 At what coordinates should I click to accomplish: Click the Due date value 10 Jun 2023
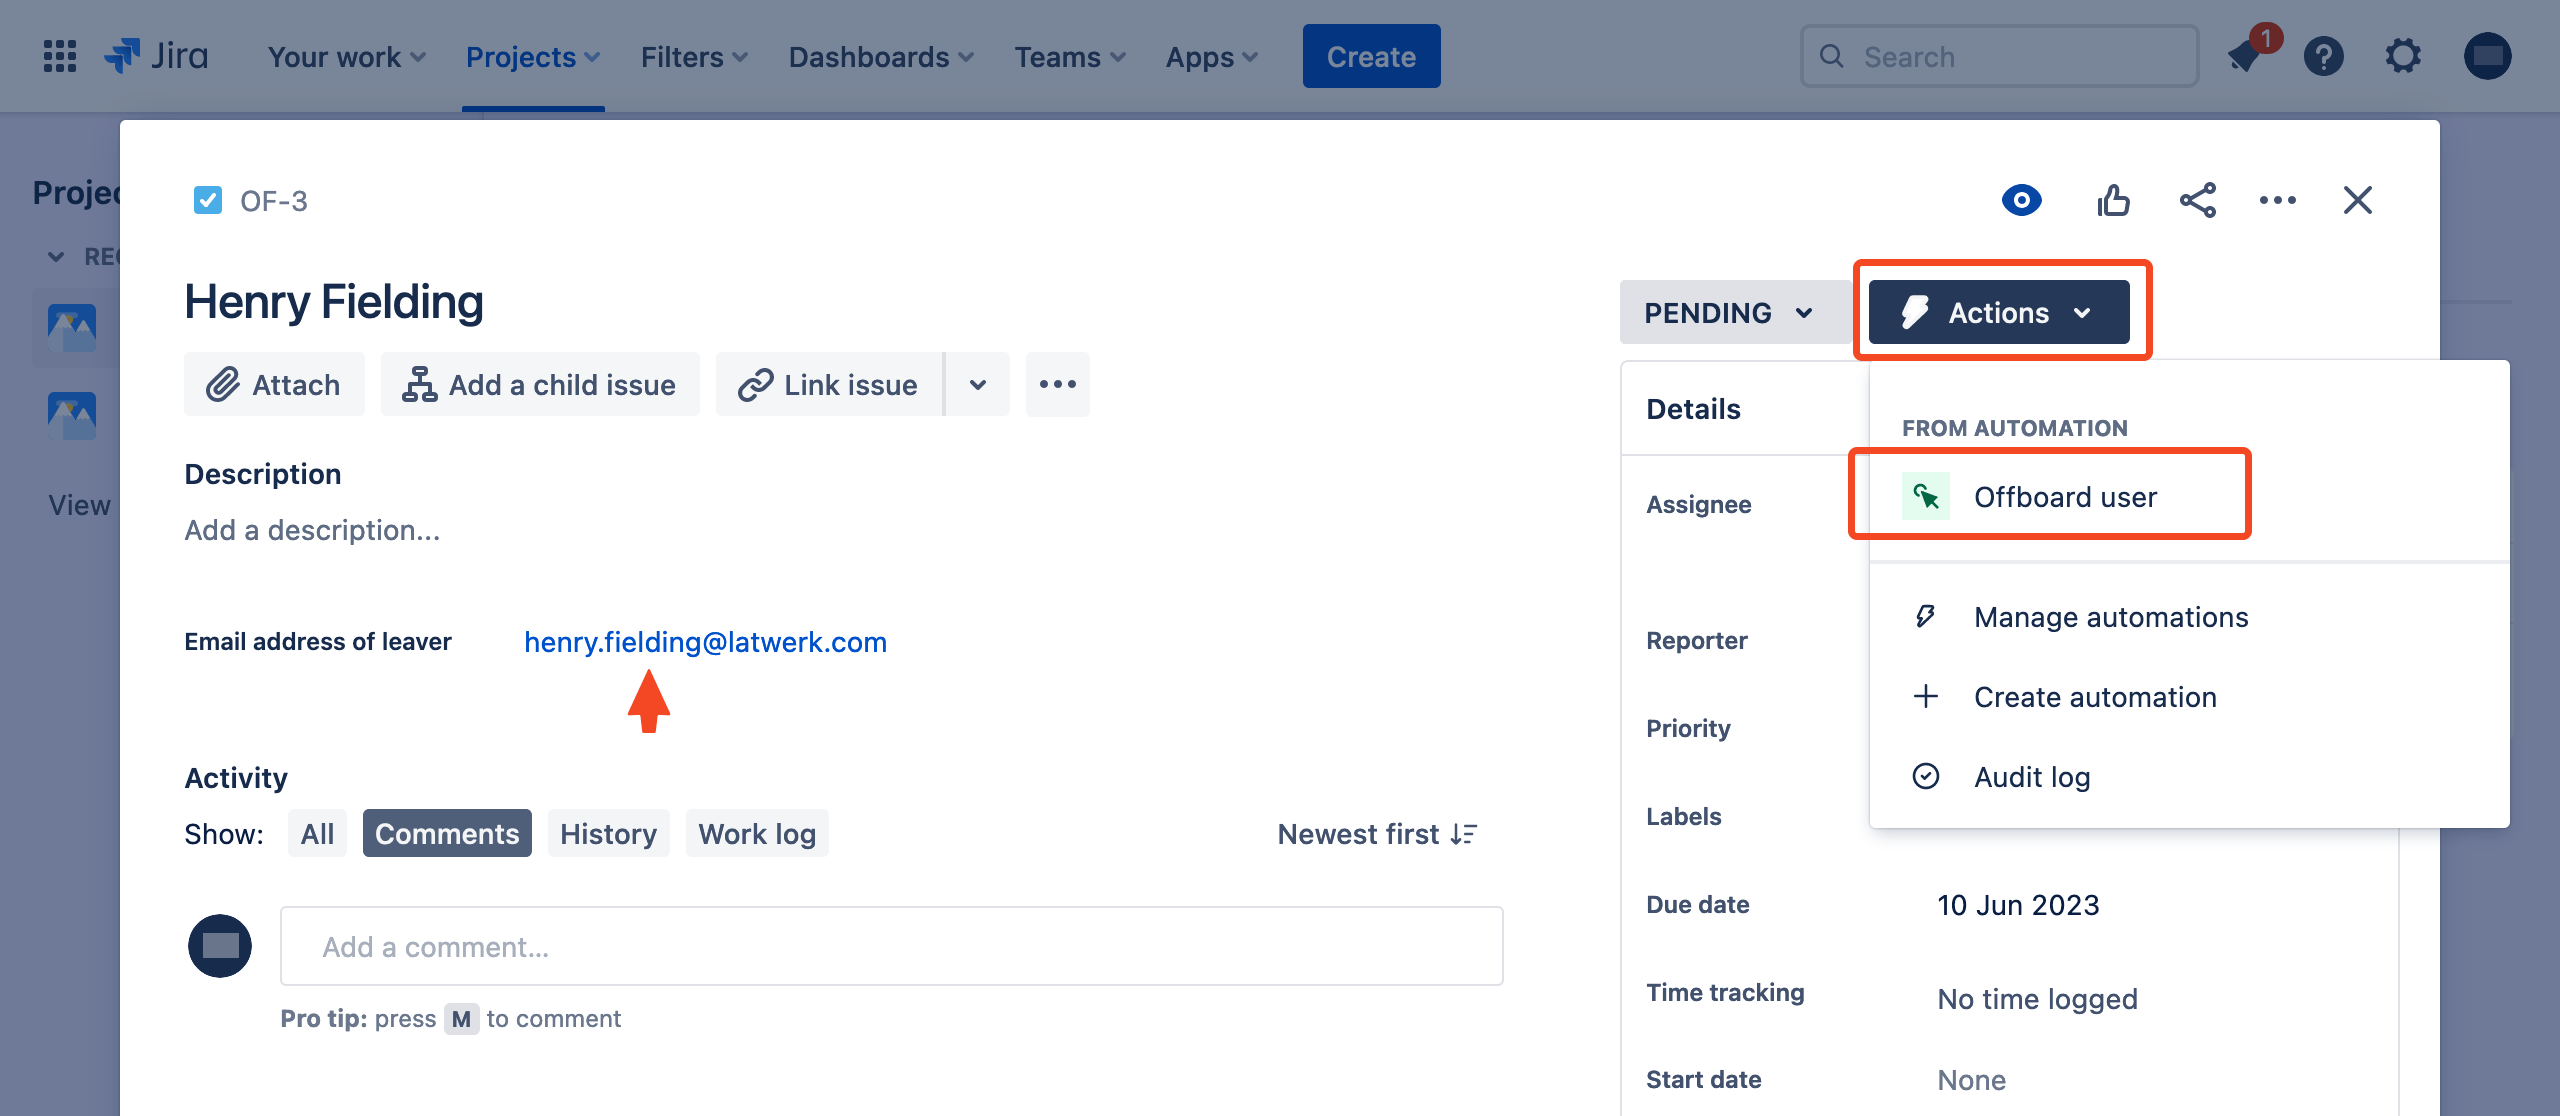click(2018, 905)
